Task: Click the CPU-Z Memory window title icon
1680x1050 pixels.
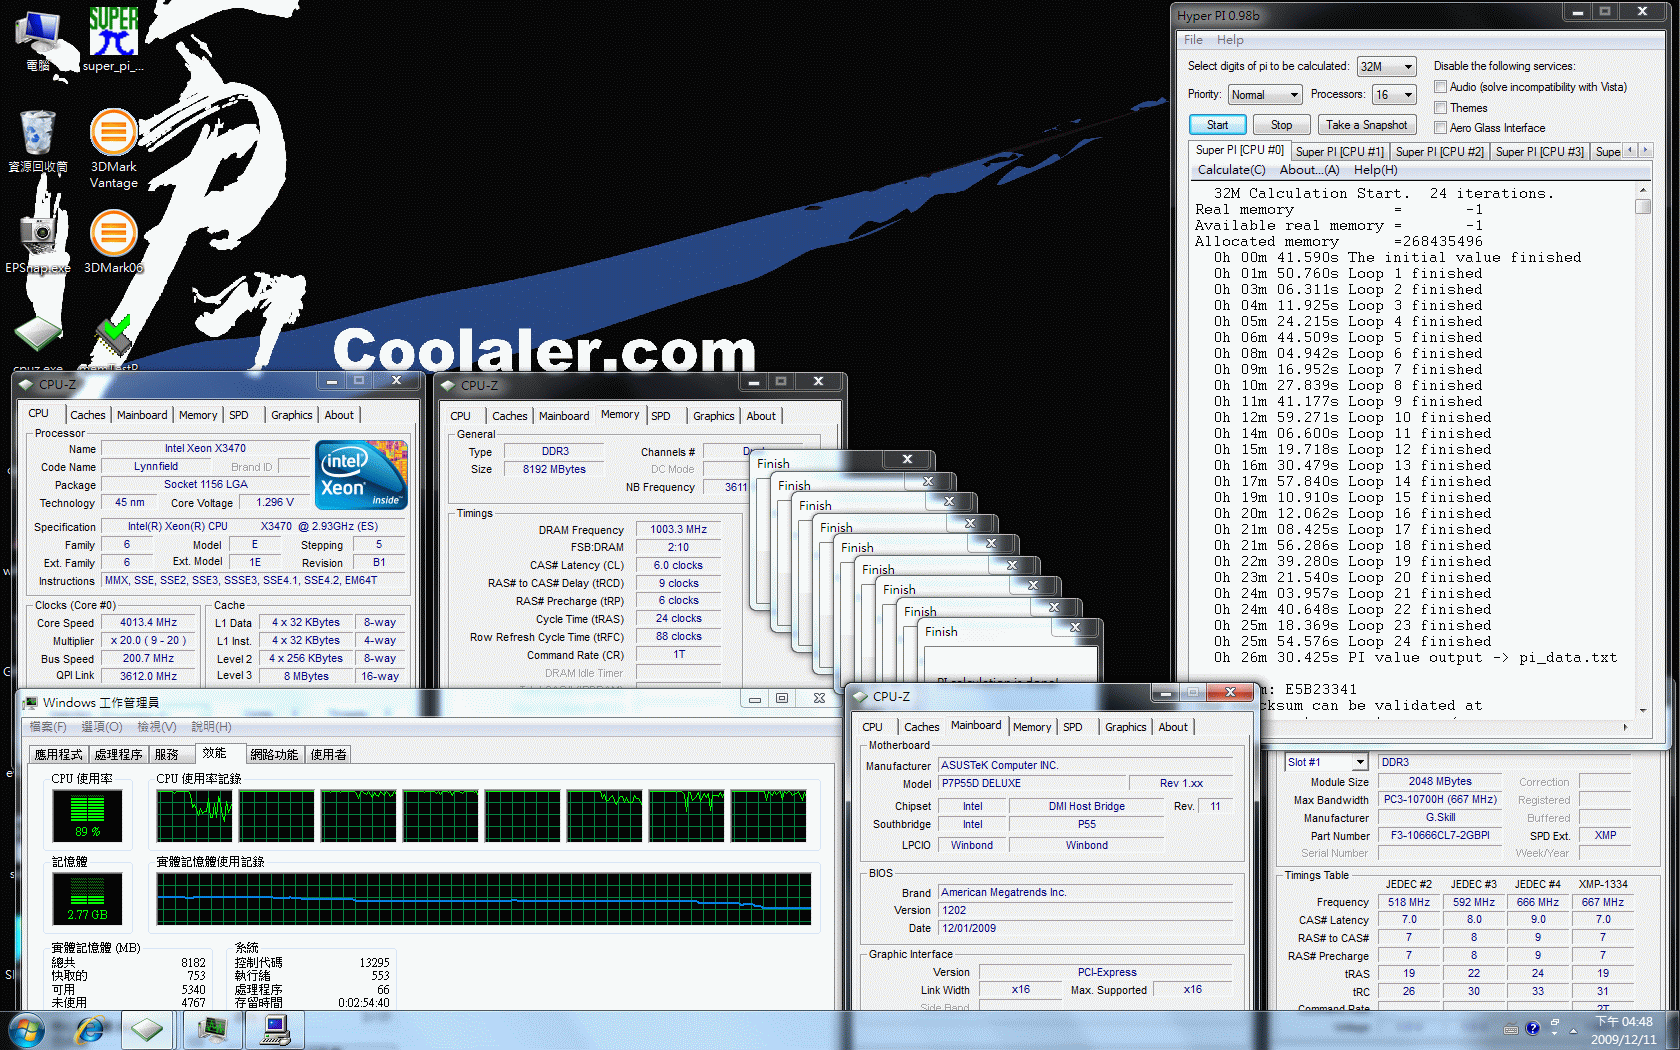Action: 448,385
